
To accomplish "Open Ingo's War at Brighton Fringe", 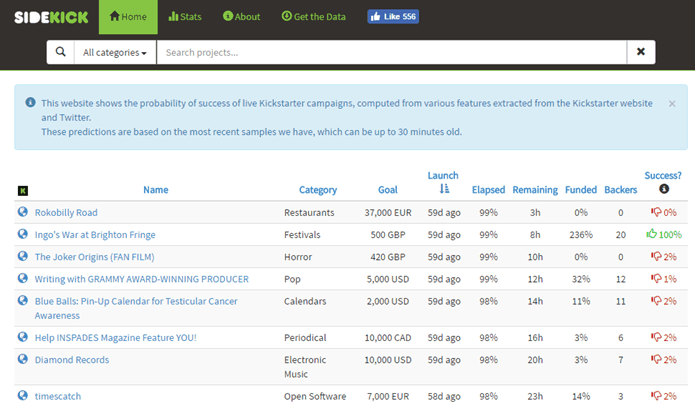I will 95,235.
